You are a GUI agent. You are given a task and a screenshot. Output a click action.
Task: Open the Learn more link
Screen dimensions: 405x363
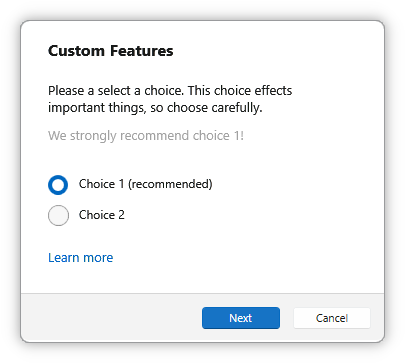coord(81,257)
